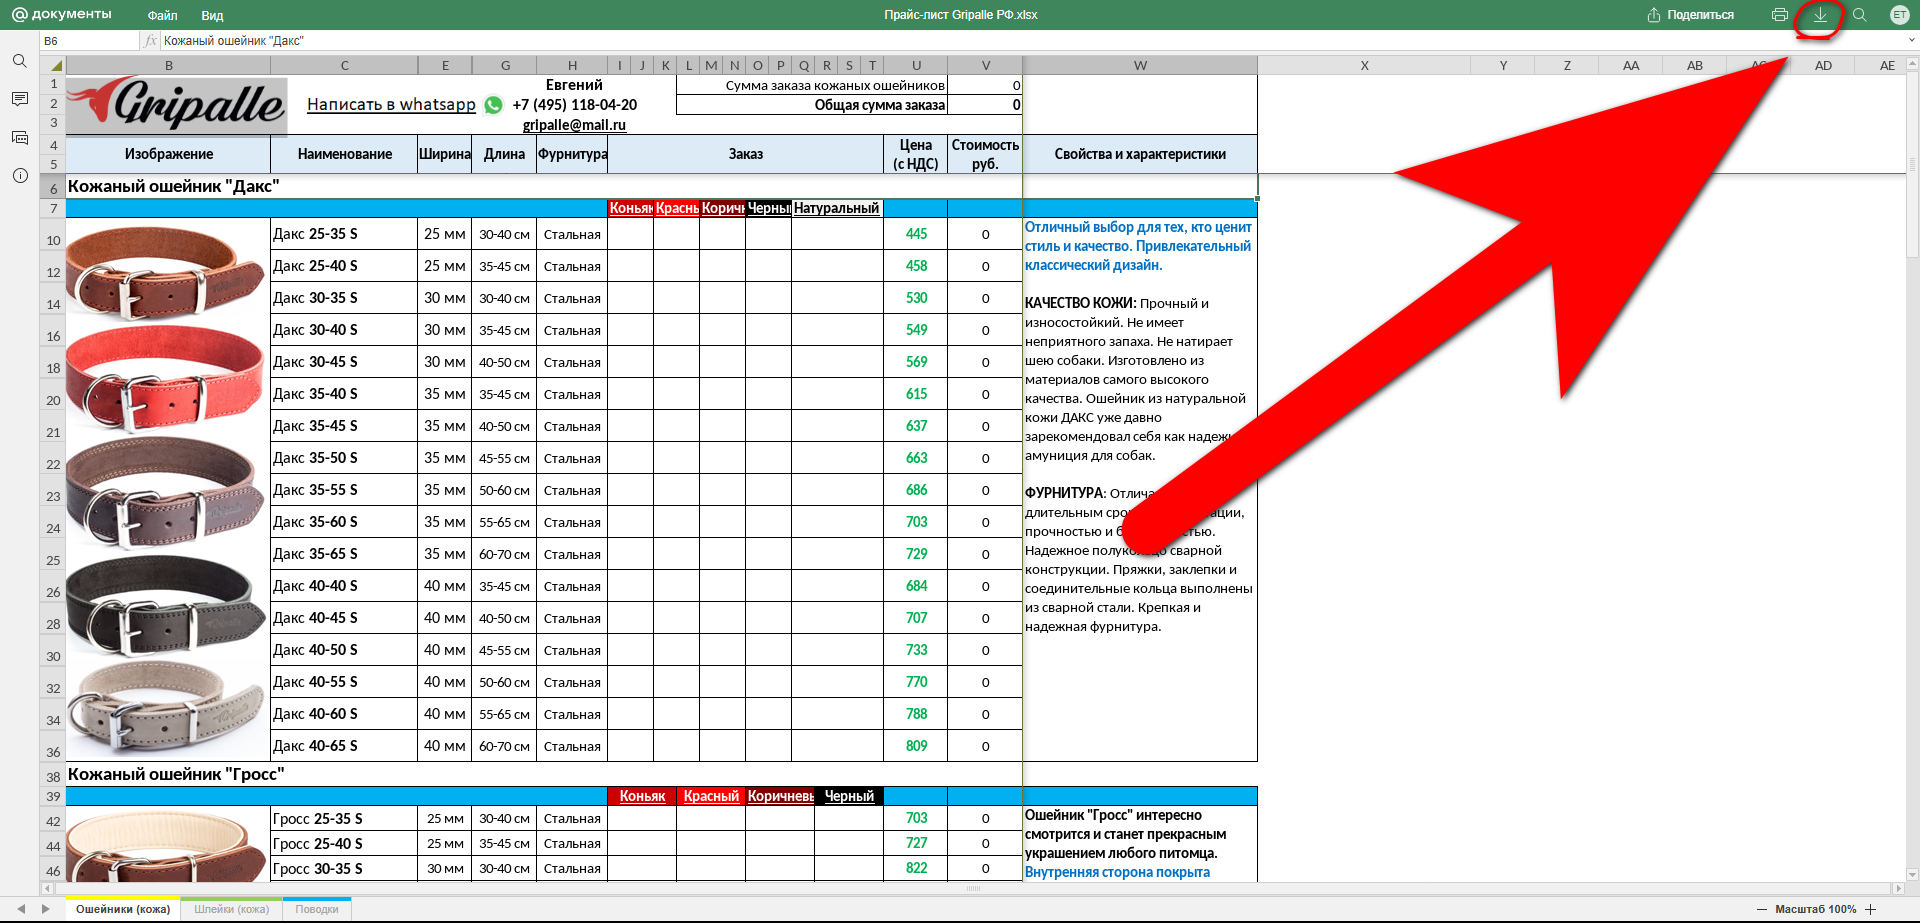
Task: Click the fx function icon in formula bar
Action: point(151,41)
